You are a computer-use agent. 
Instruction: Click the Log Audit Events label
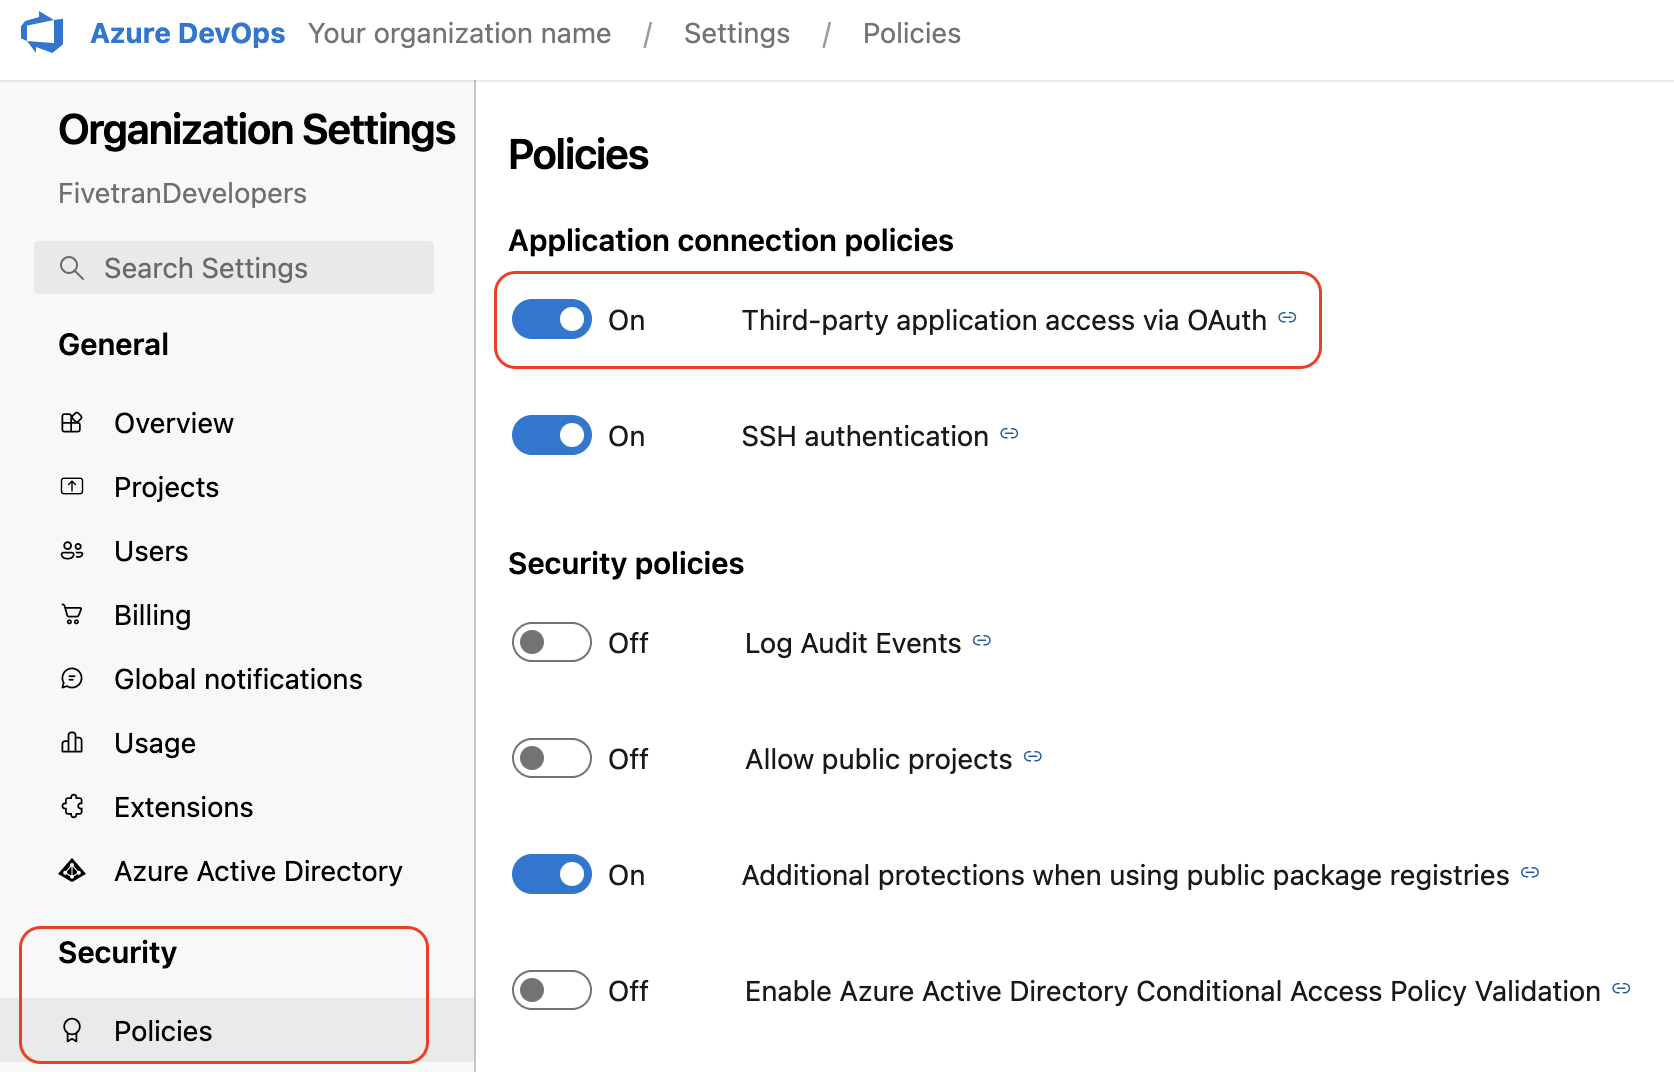[853, 643]
